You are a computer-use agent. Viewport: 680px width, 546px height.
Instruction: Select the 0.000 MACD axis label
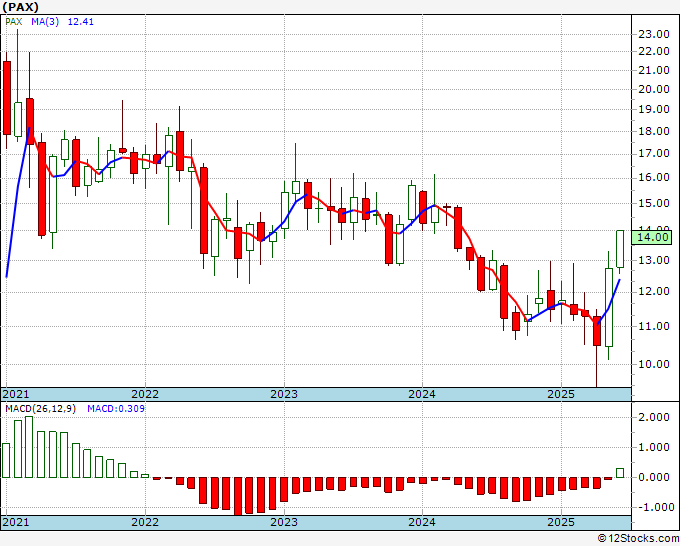coord(655,477)
